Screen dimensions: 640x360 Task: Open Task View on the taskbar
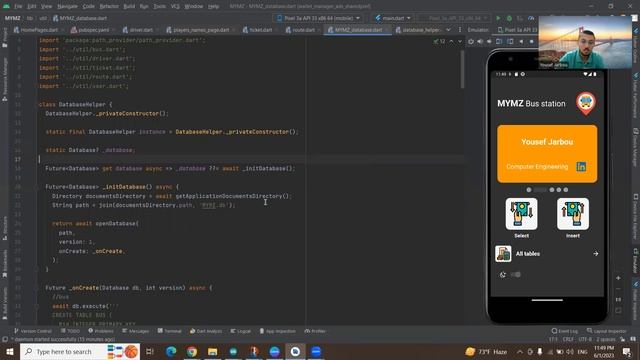pyautogui.click(x=150, y=351)
